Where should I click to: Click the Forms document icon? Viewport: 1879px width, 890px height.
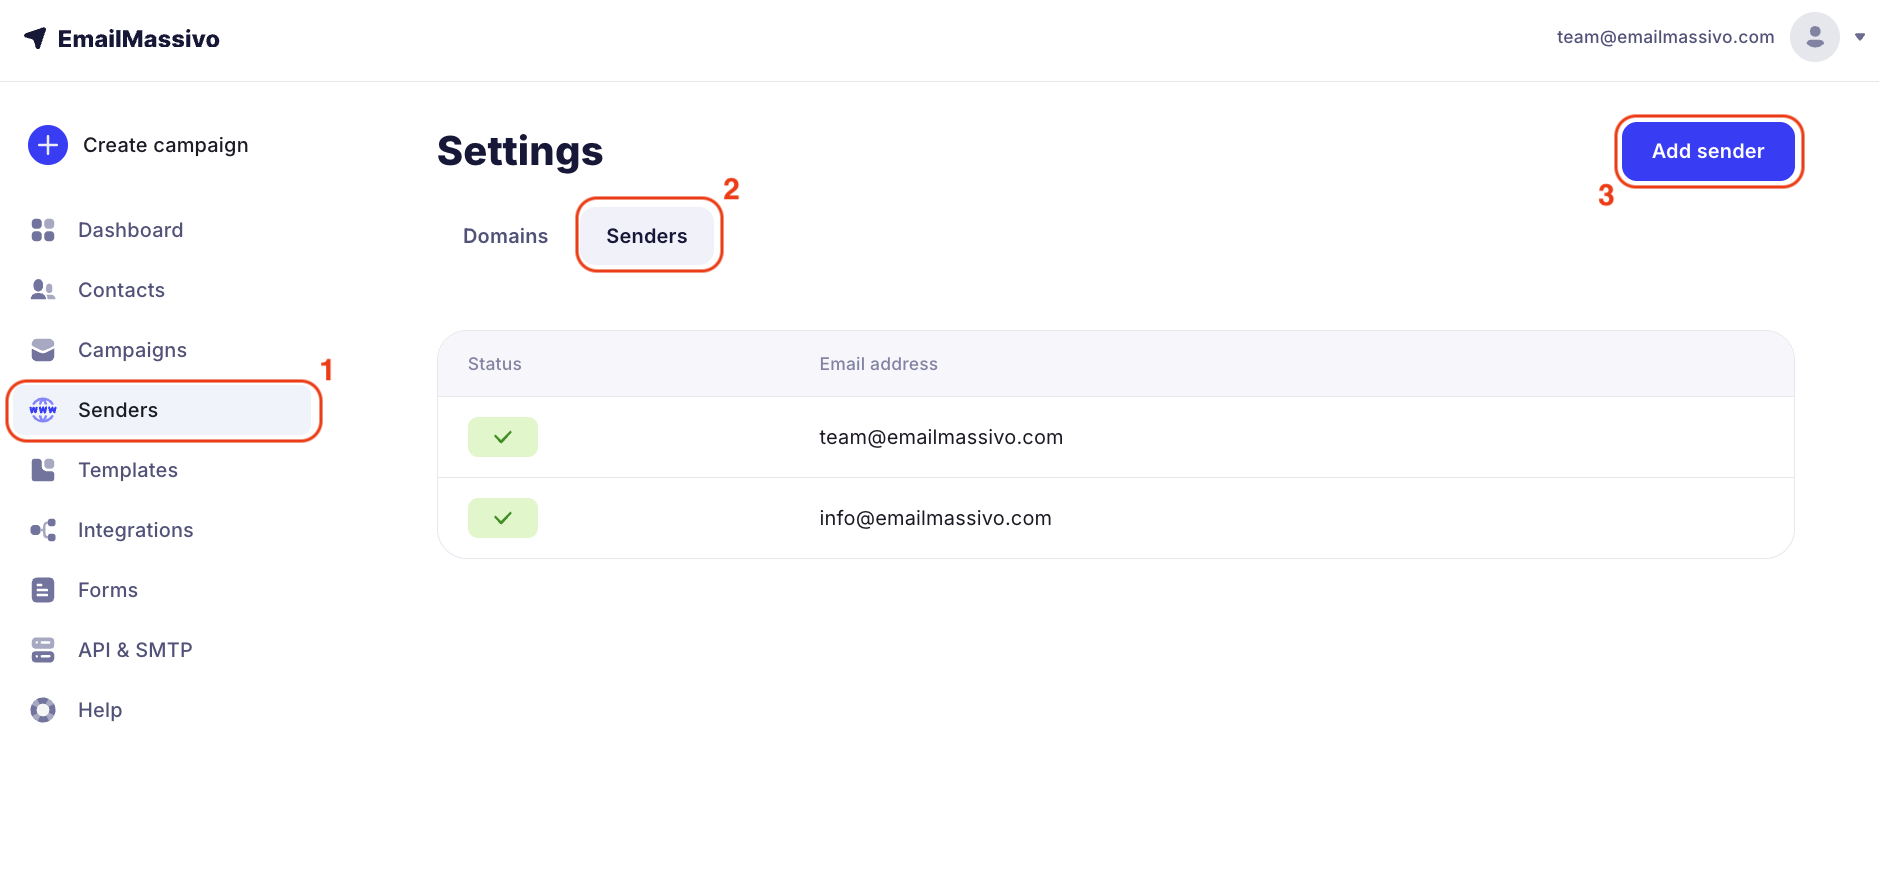click(43, 590)
